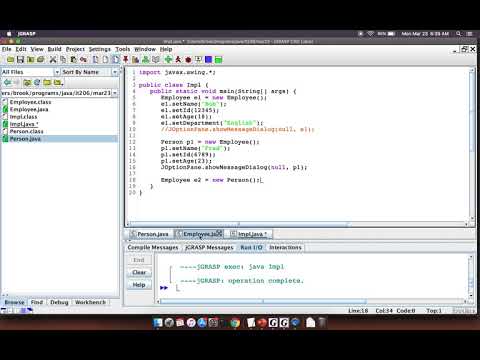This screenshot has width=480, height=360.
Task: Click the browse panel up-folder icon
Action: click(x=27, y=82)
